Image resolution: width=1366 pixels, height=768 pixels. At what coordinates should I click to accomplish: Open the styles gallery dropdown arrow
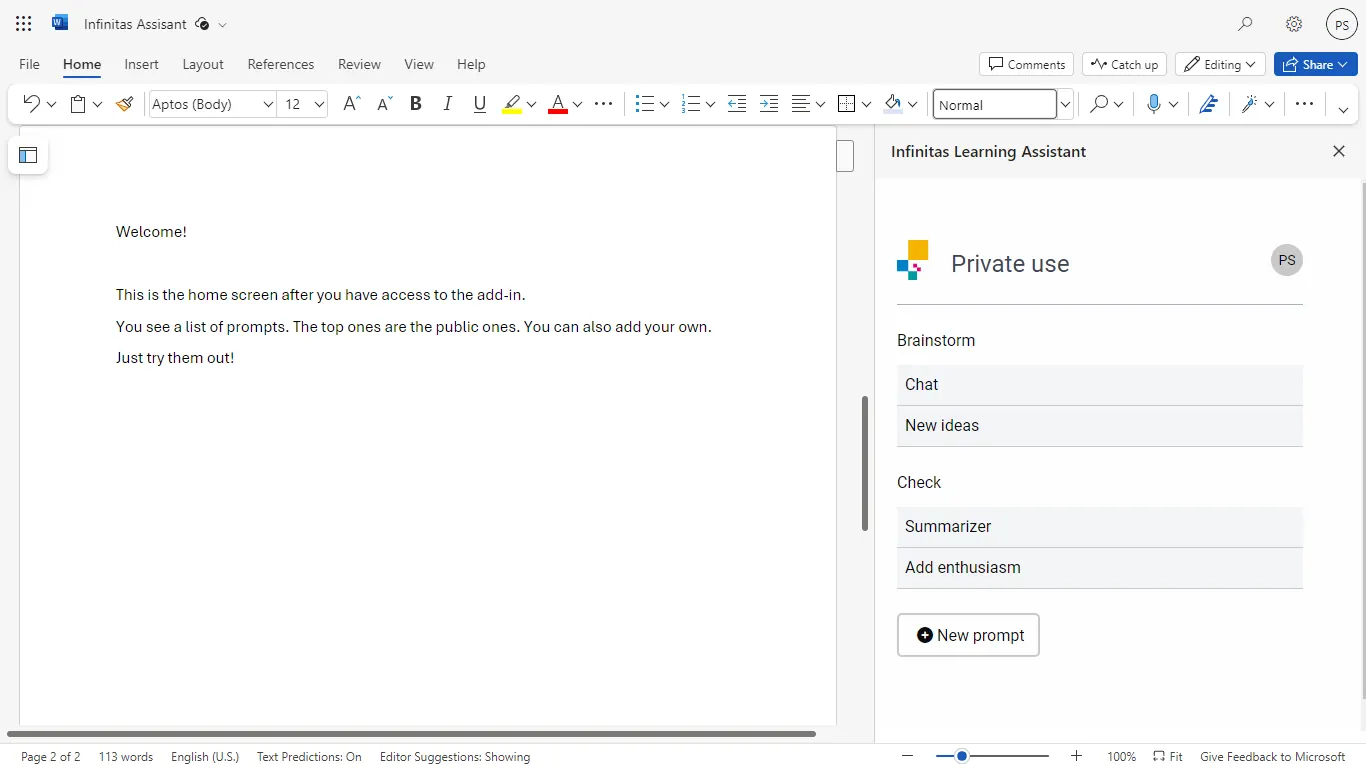1065,104
